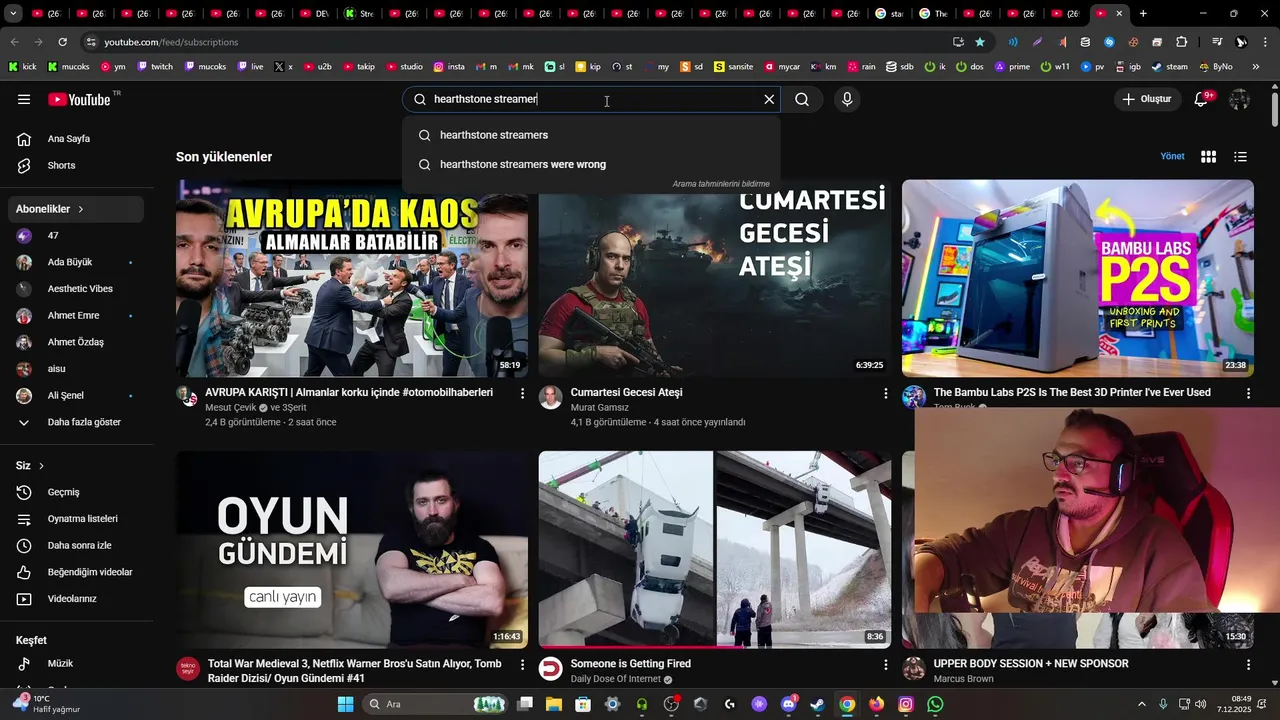Open the notifications bell
1280x720 pixels.
[x=1202, y=99]
